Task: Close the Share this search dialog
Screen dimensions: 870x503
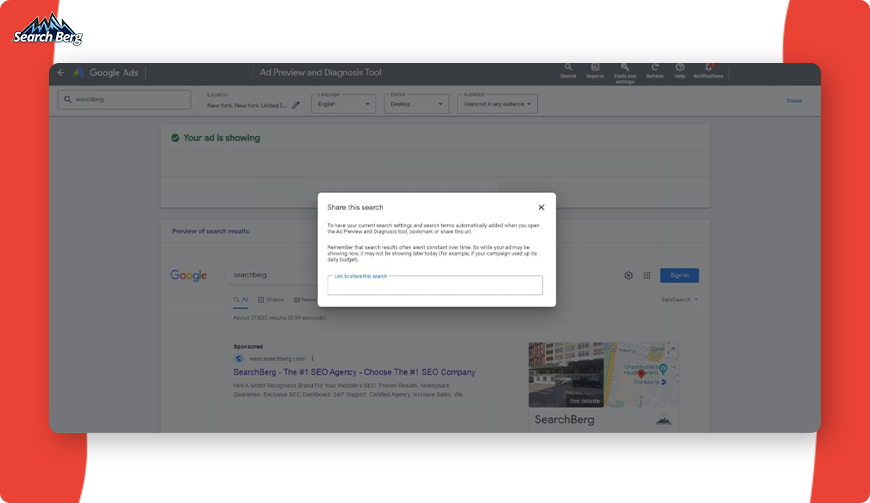Action: pyautogui.click(x=542, y=207)
